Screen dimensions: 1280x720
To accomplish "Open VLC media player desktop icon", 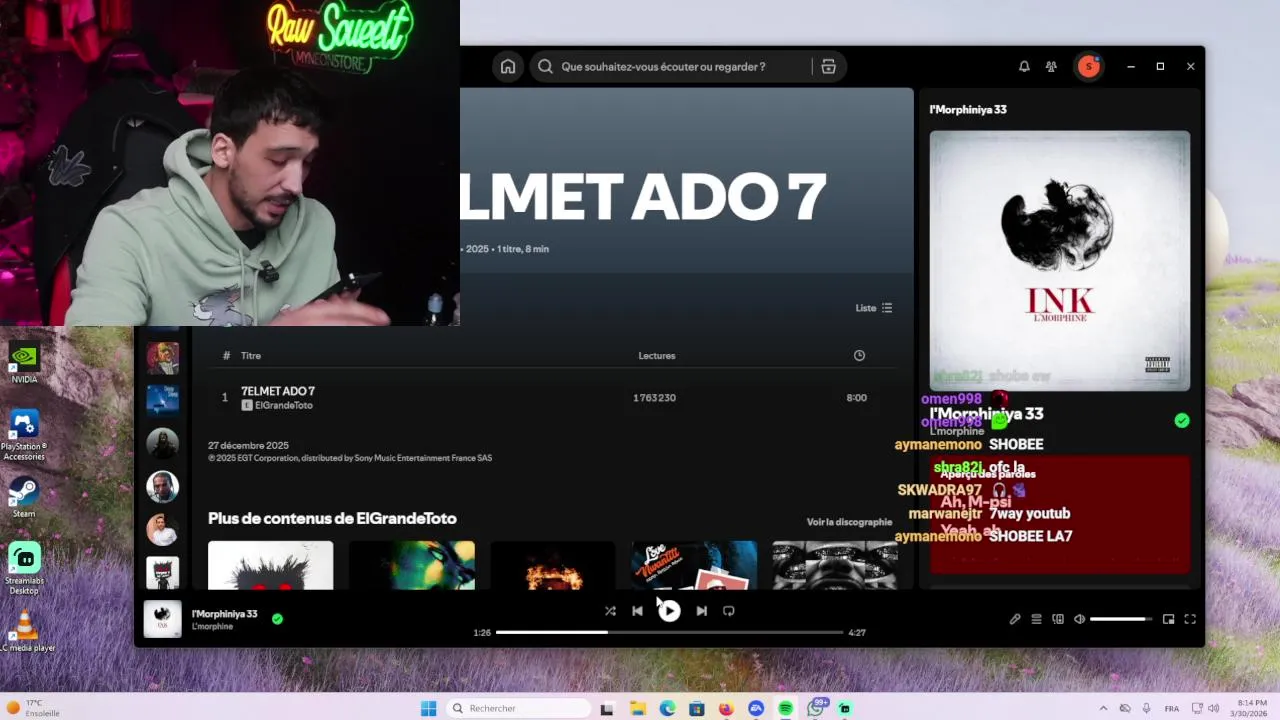I will pyautogui.click(x=24, y=631).
